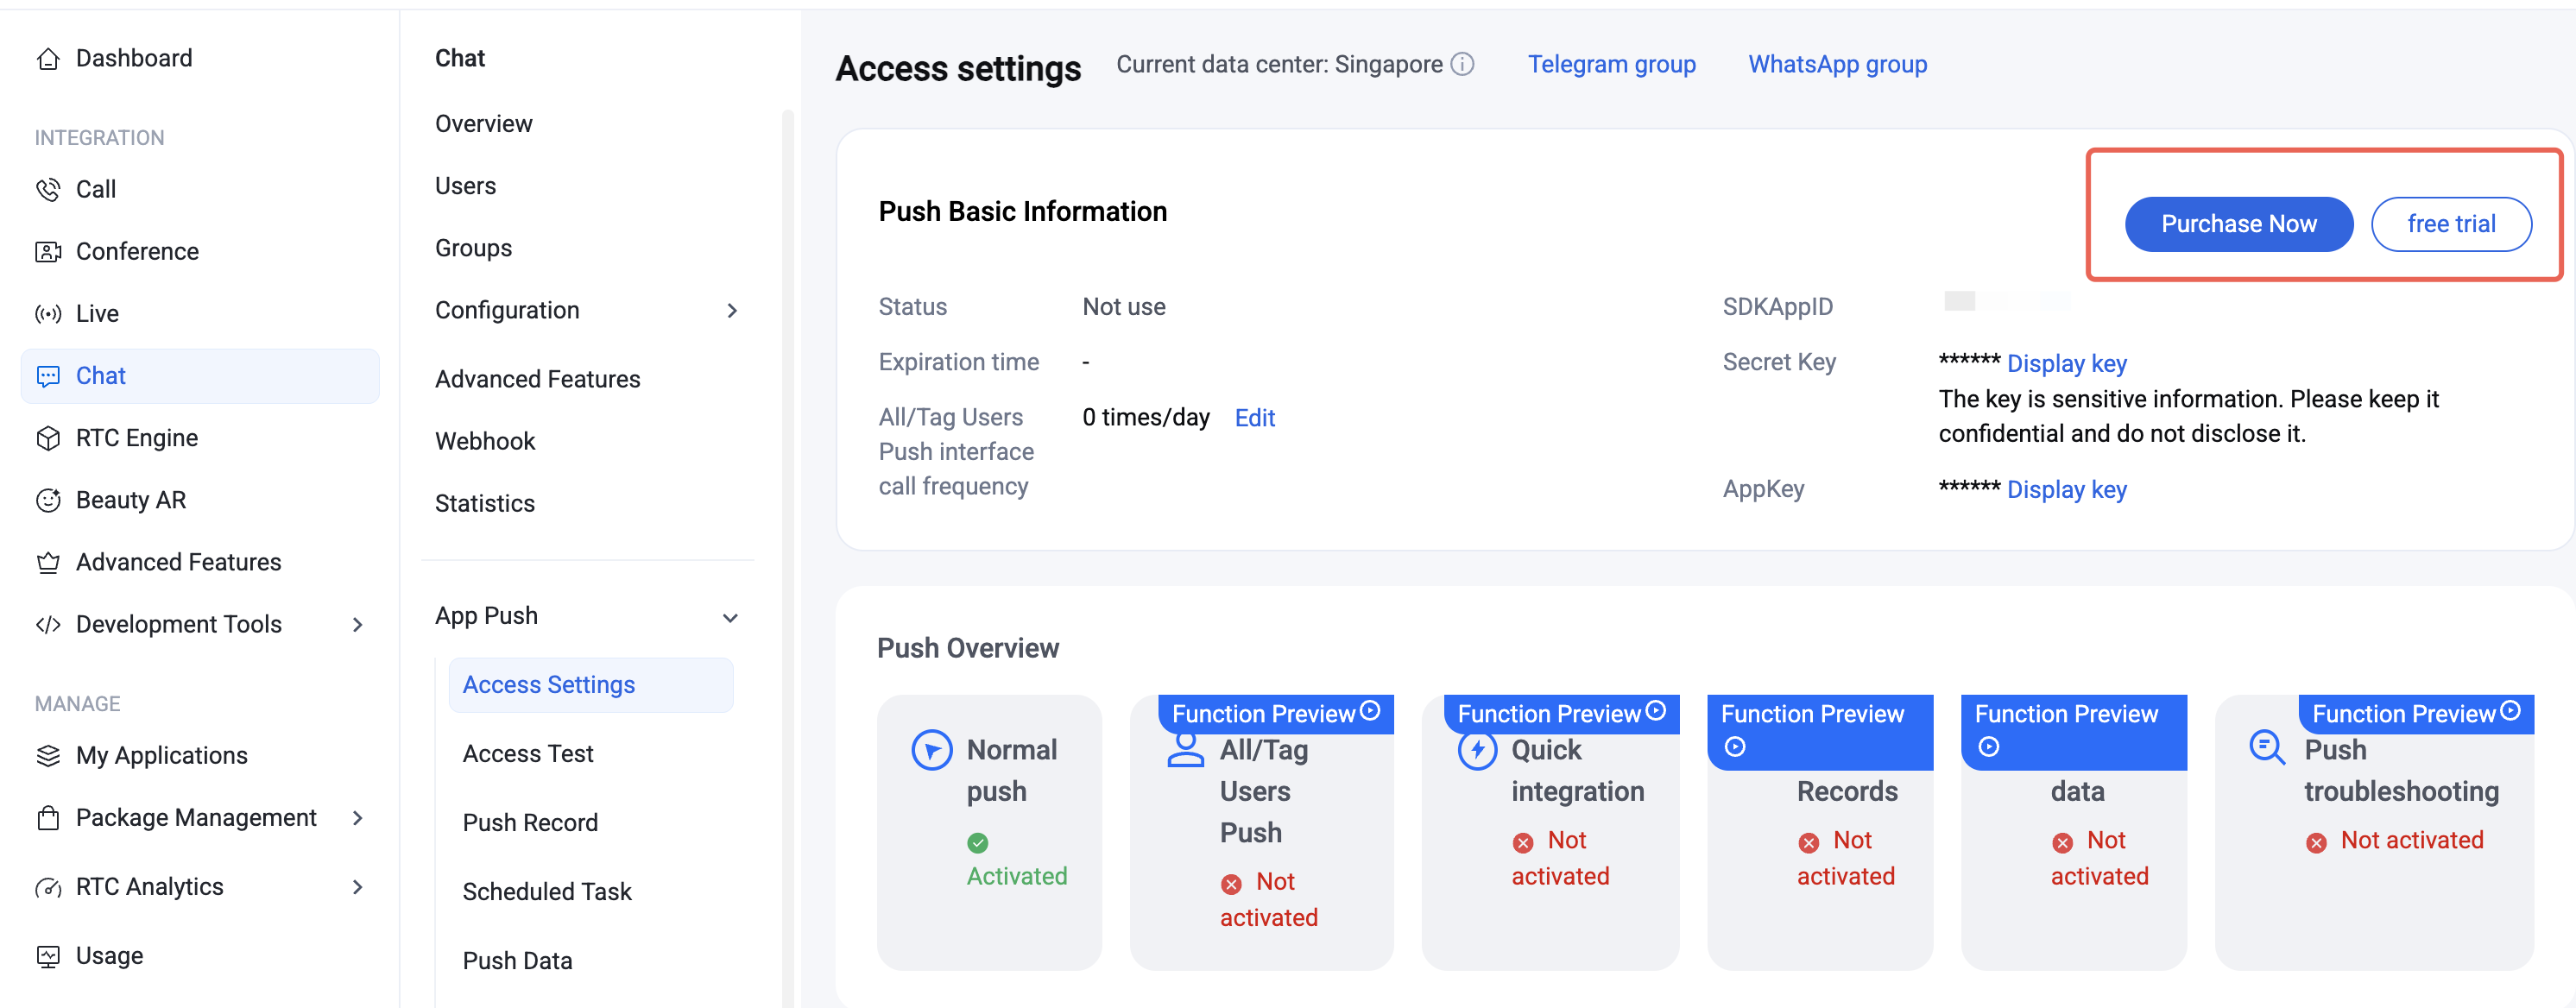Click the data center info icon

(x=1462, y=65)
